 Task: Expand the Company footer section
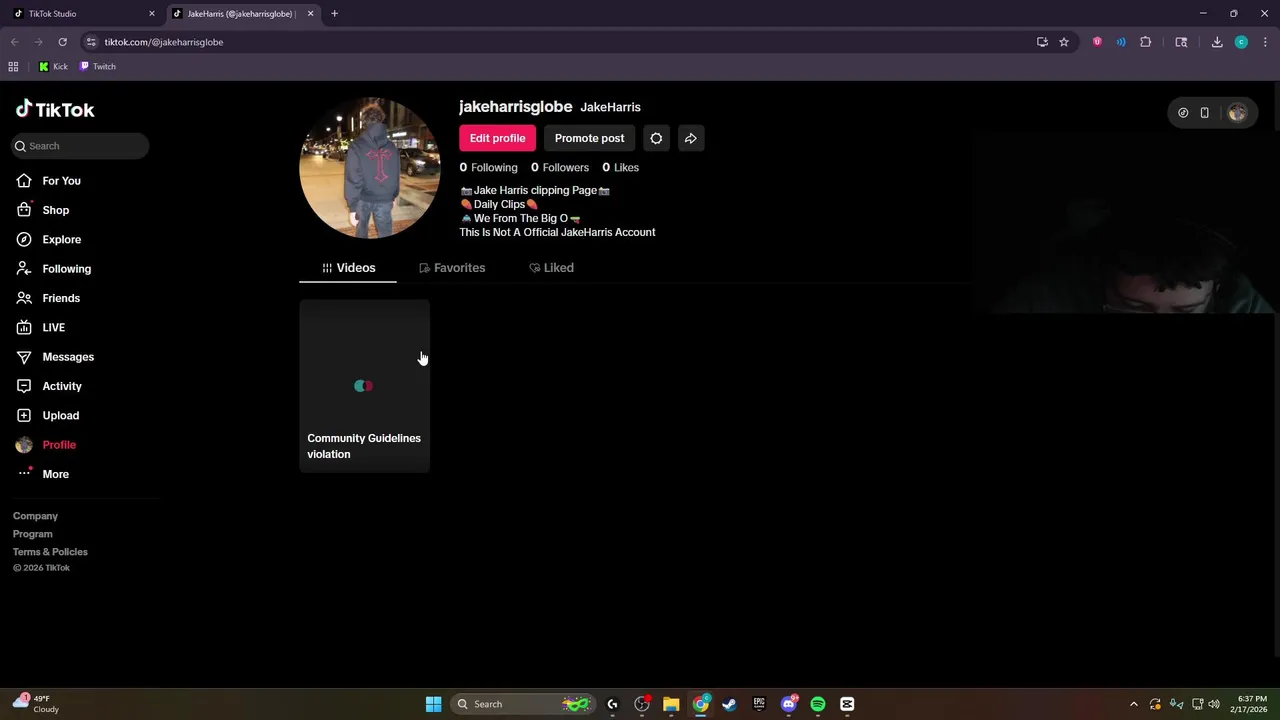tap(35, 516)
